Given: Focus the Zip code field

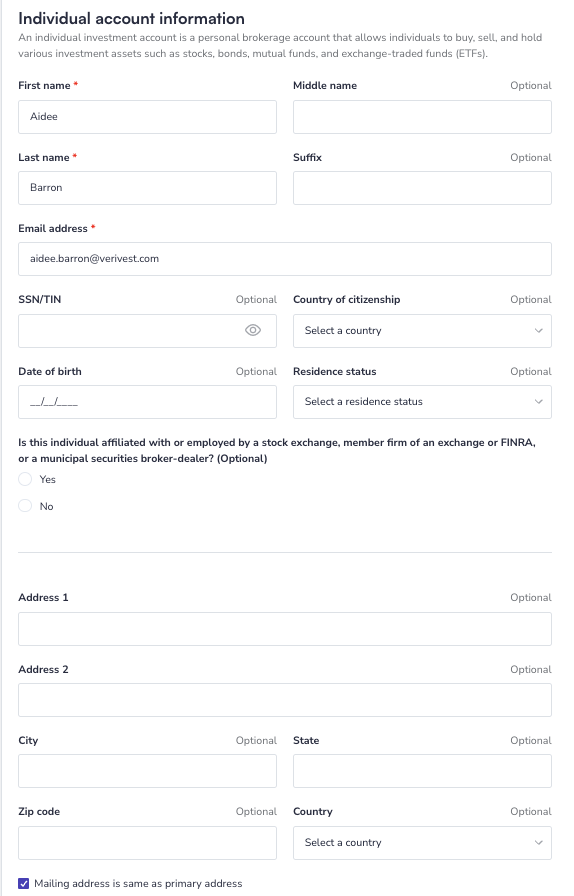Looking at the screenshot, I should [148, 843].
